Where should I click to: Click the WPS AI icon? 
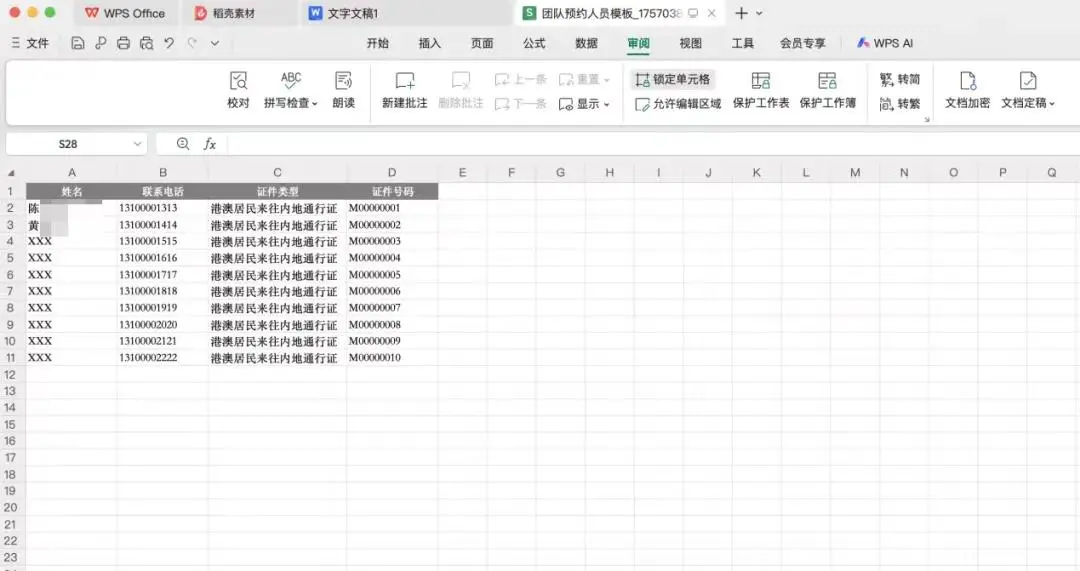click(x=862, y=43)
